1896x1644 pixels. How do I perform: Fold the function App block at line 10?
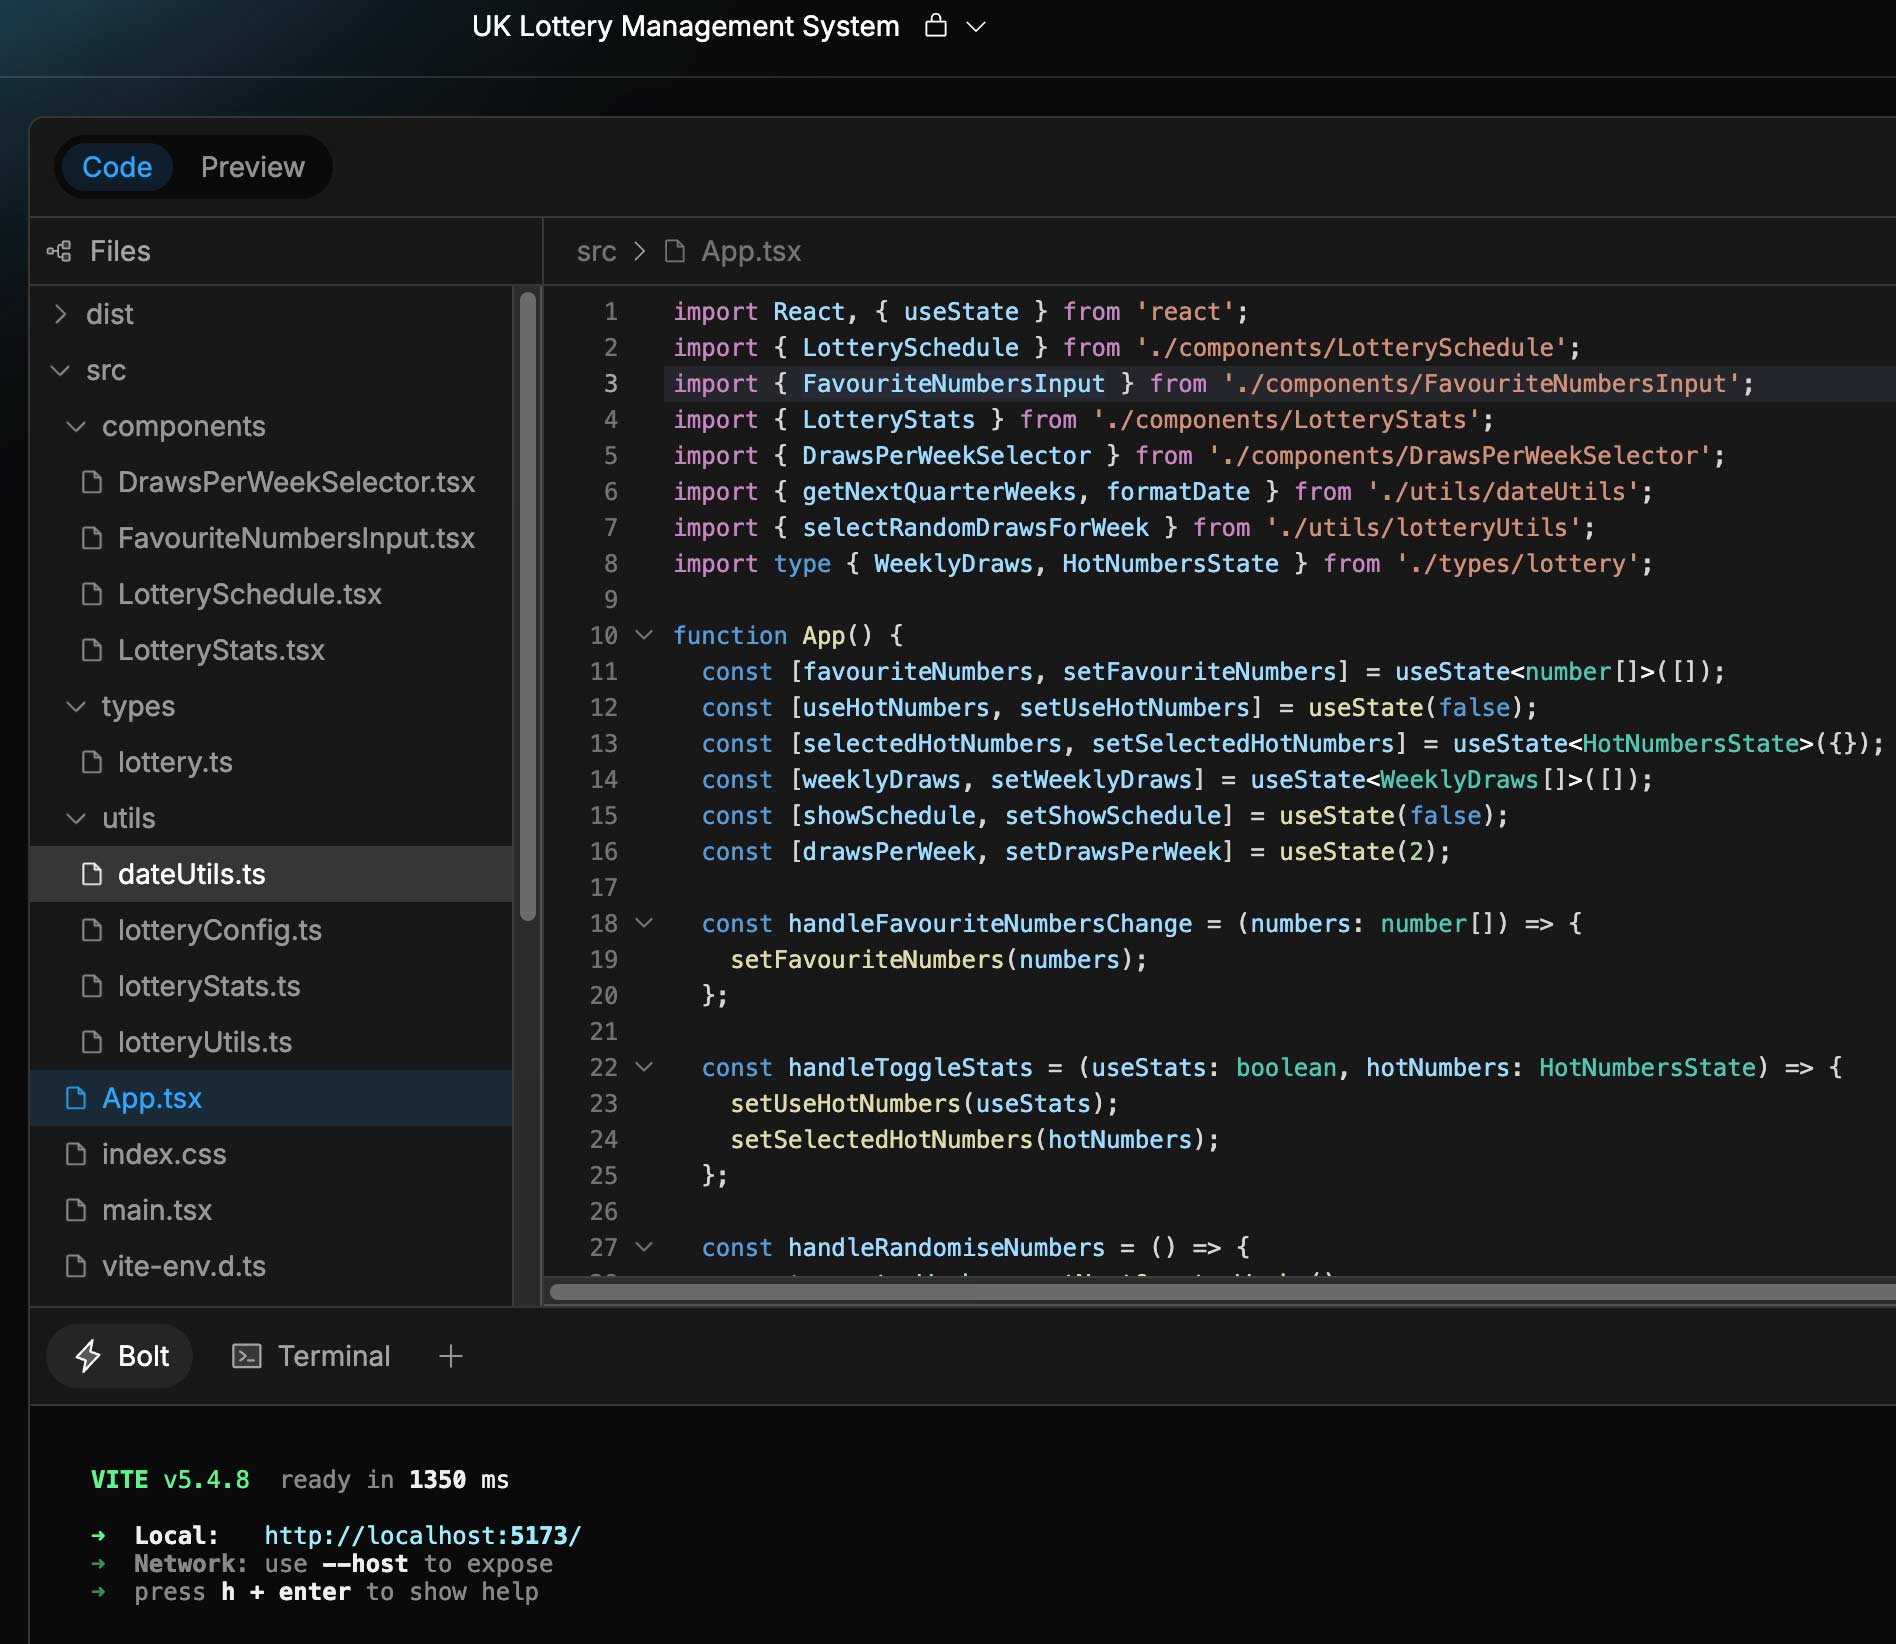click(645, 635)
